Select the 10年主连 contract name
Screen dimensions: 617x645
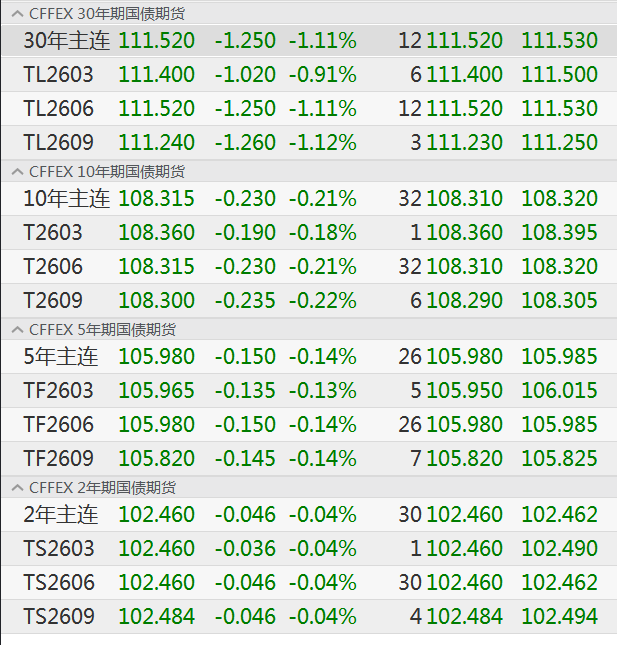(x=66, y=199)
